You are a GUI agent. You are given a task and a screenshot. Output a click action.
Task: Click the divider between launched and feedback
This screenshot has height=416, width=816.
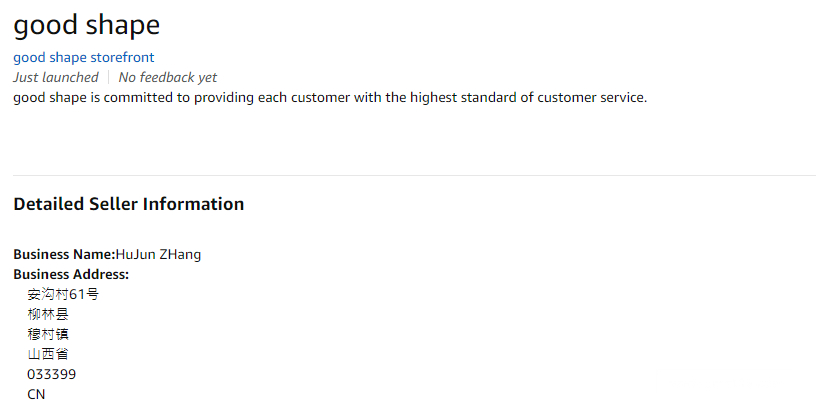click(108, 77)
